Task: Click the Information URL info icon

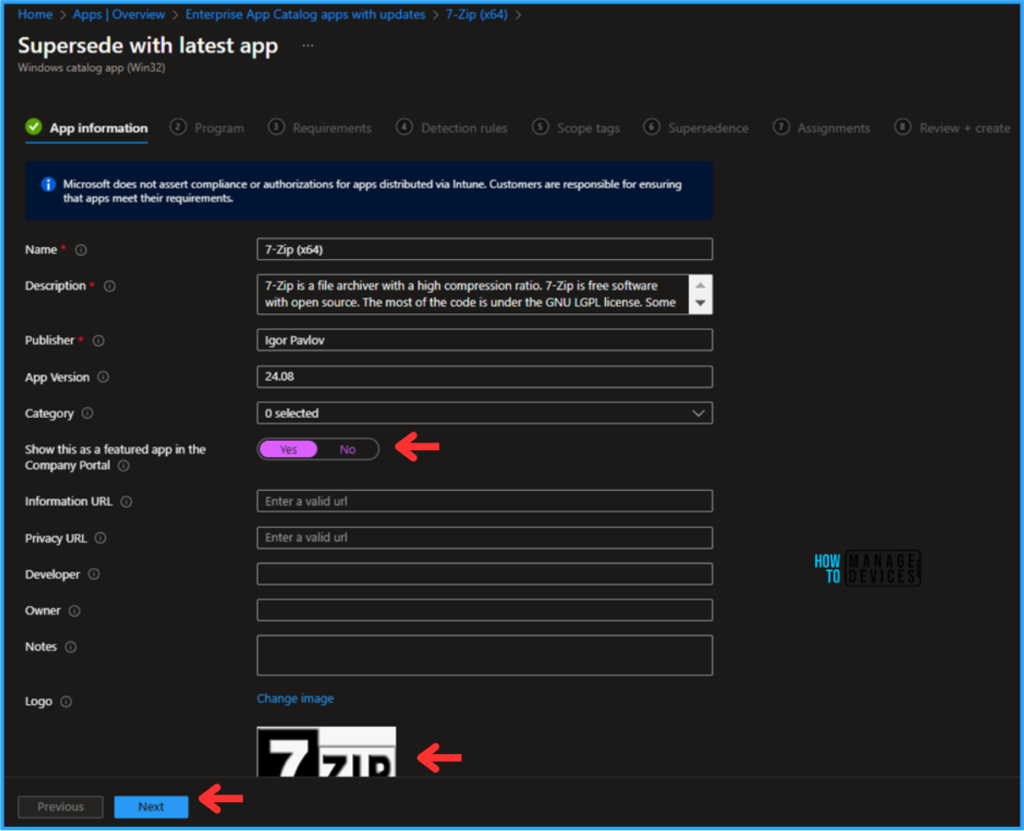Action: tap(127, 502)
